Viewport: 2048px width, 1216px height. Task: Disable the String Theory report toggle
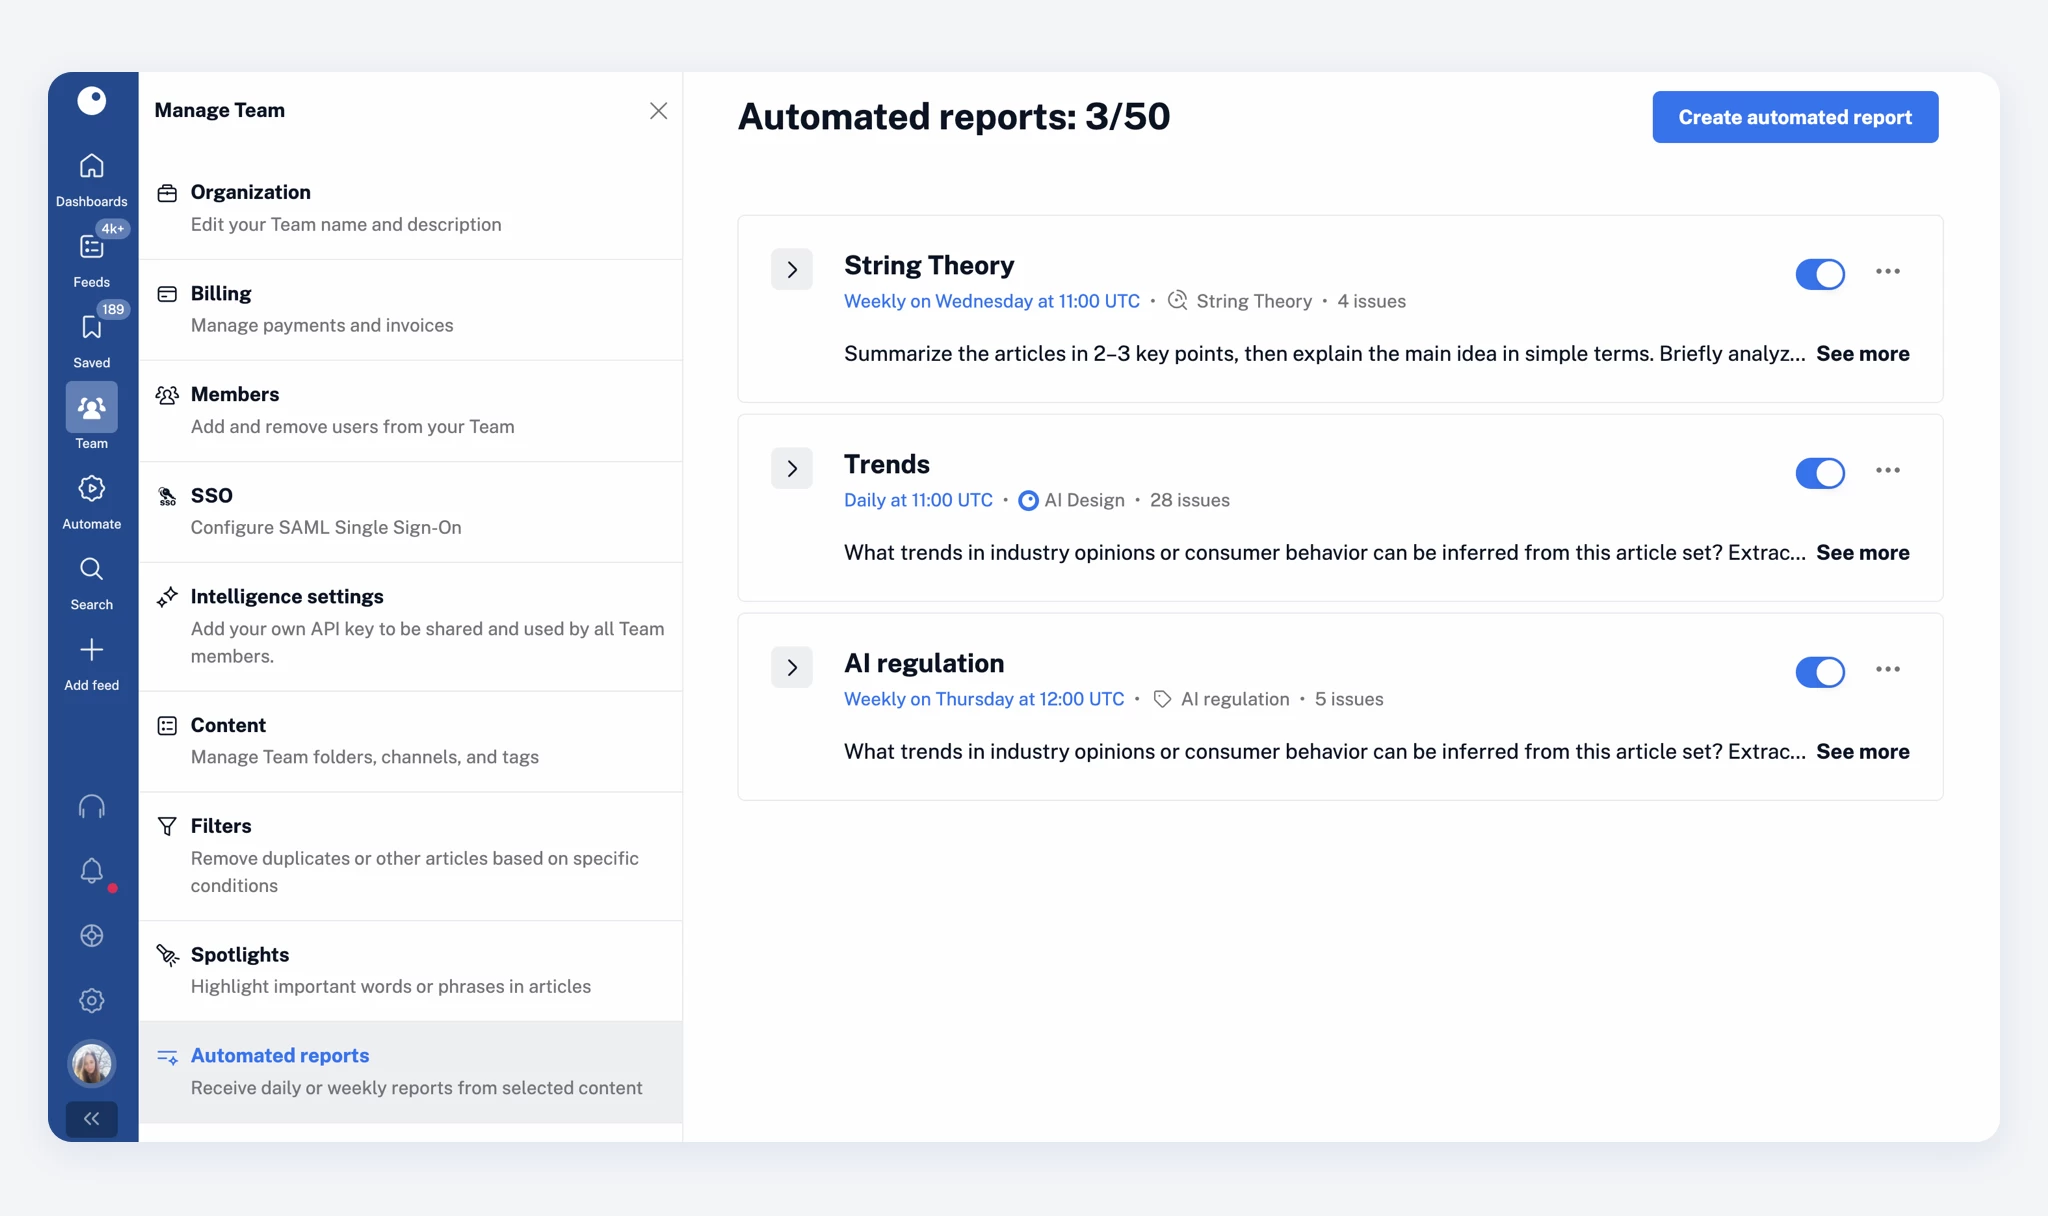(1819, 274)
